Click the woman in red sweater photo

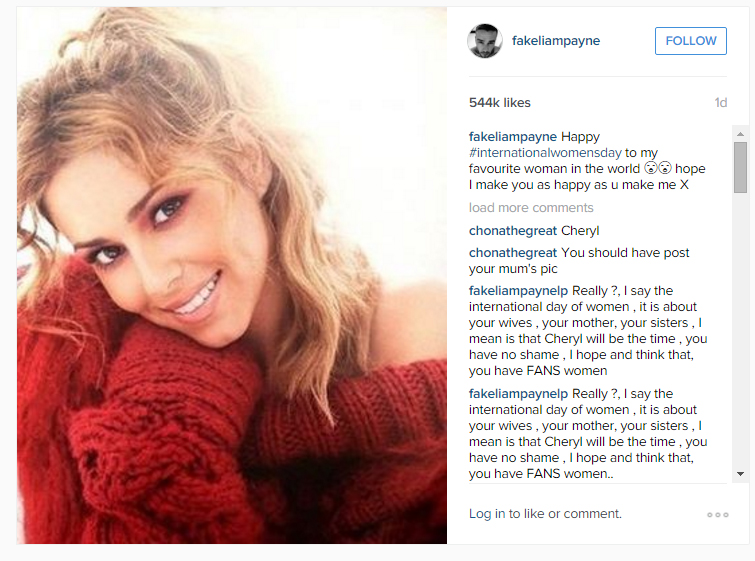tap(232, 275)
